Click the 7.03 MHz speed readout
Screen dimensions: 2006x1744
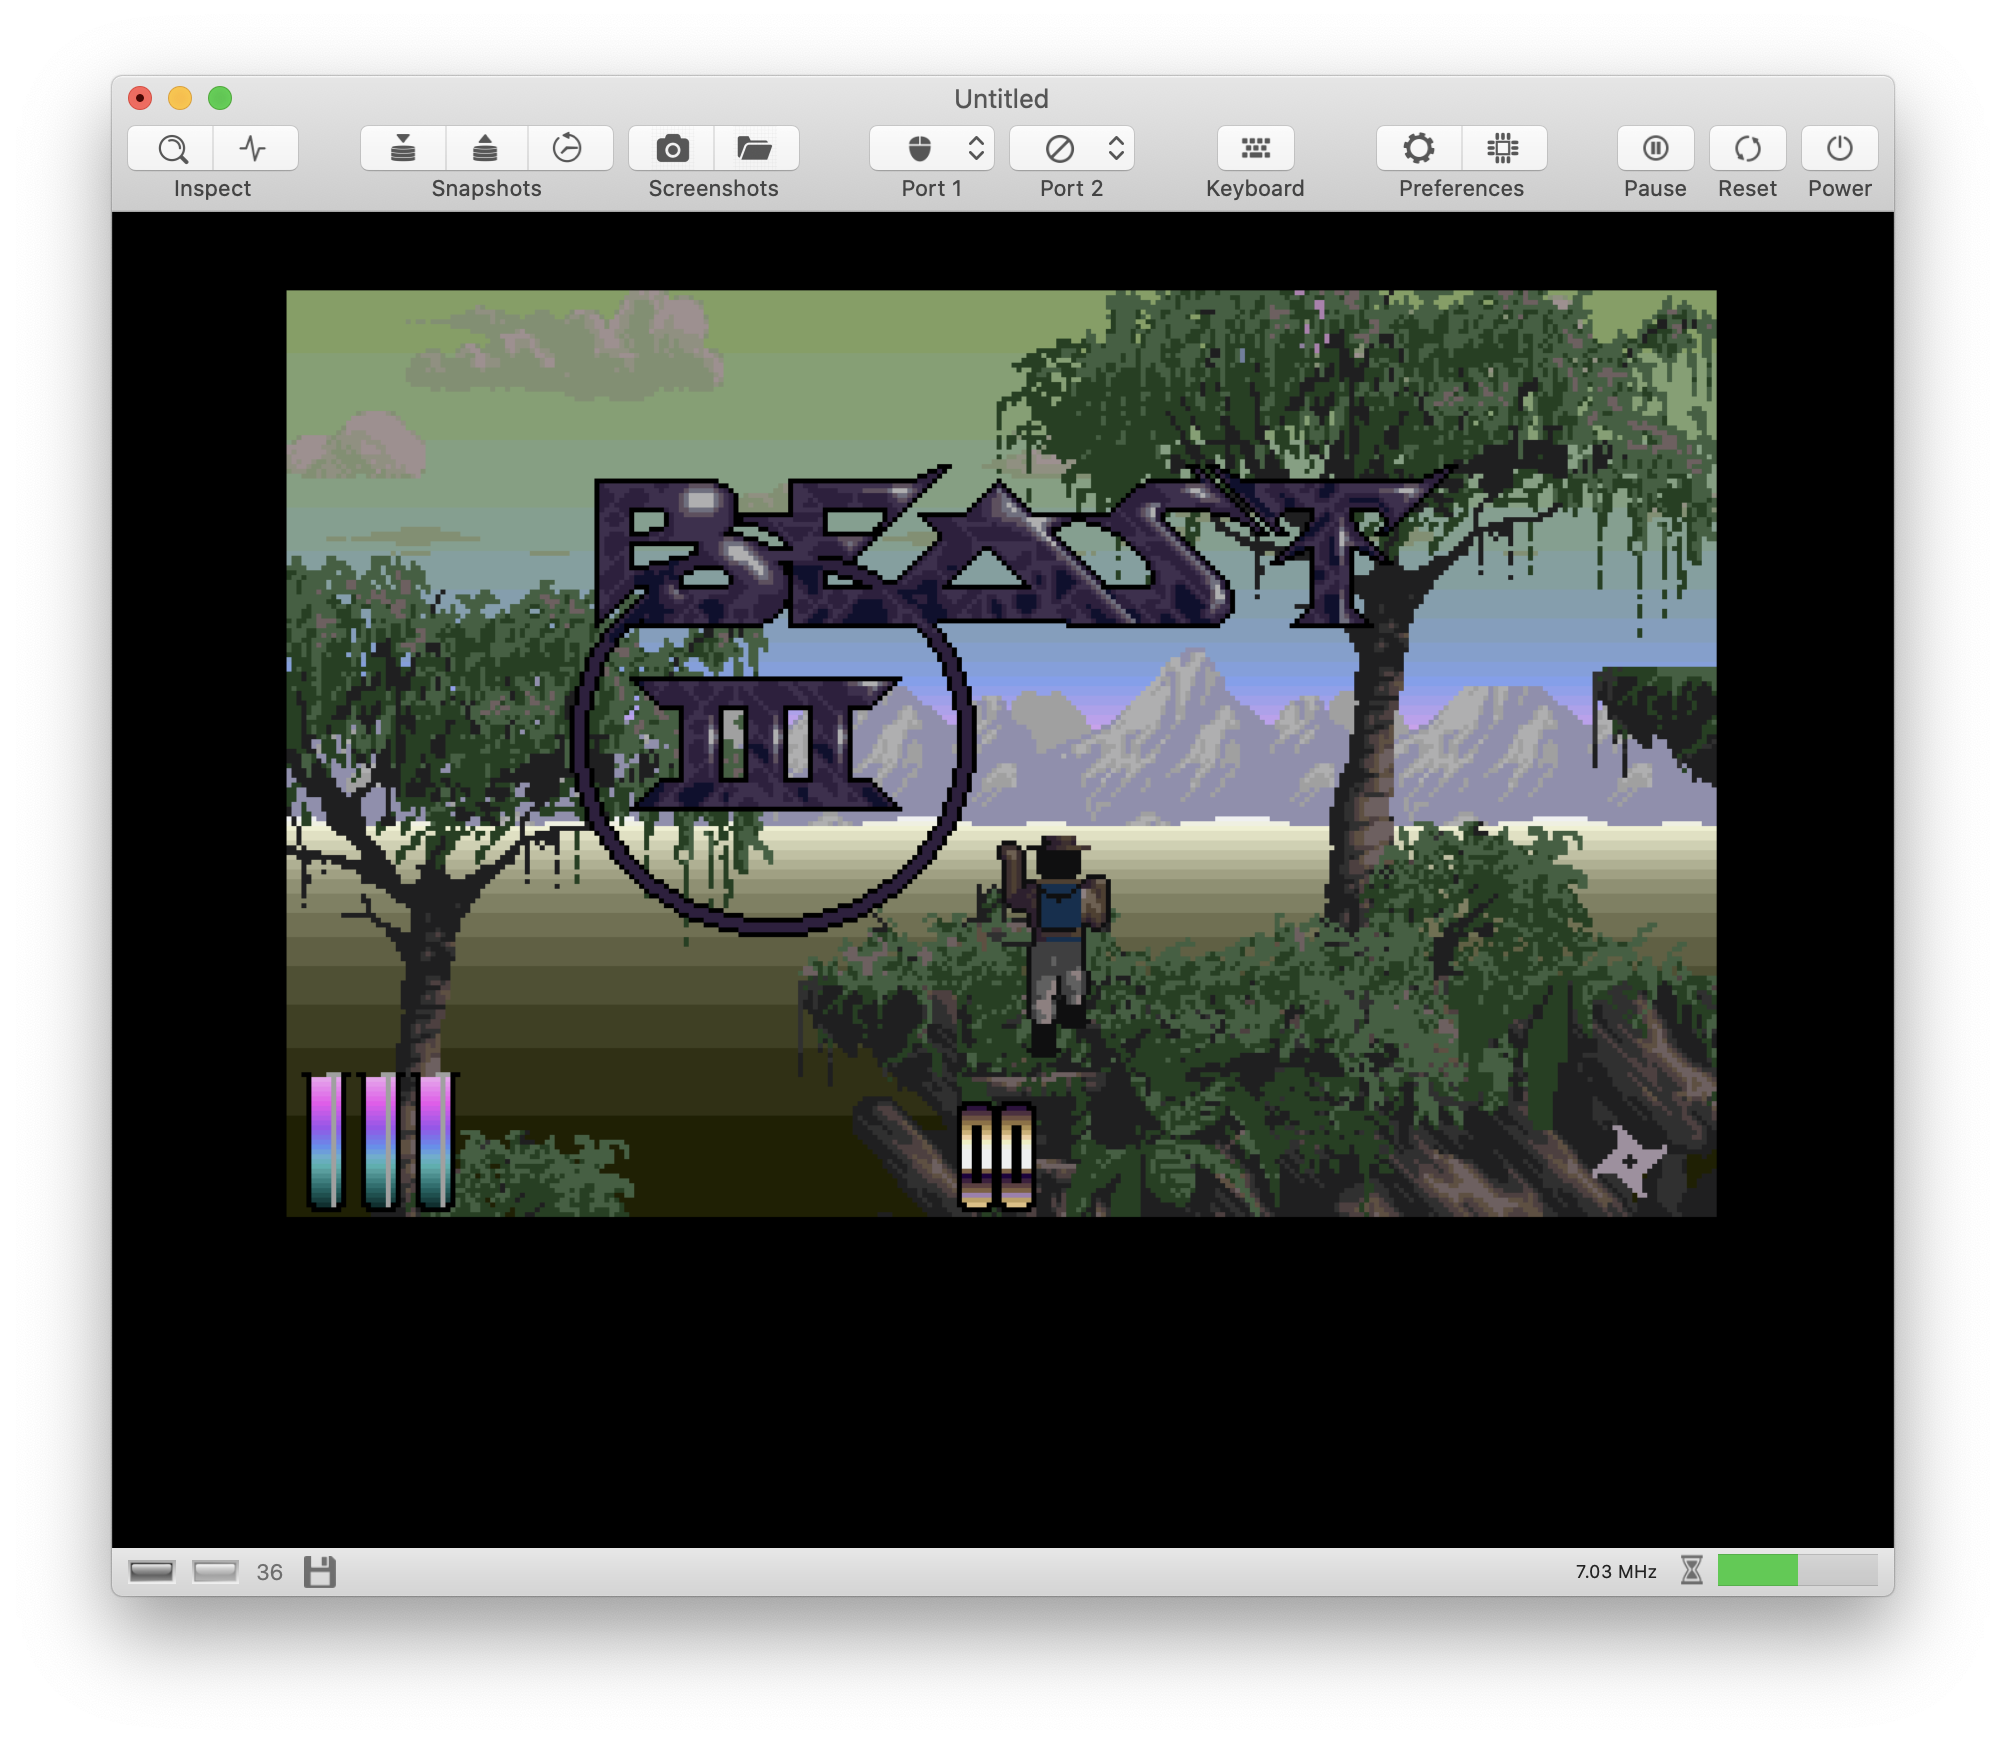point(1616,1571)
